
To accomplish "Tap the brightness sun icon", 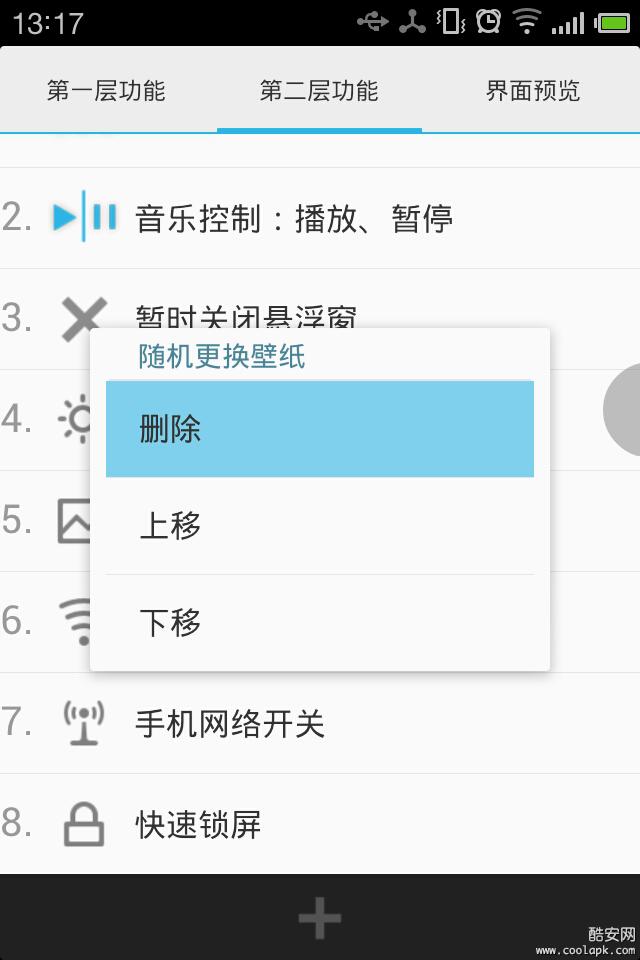I will [76, 419].
